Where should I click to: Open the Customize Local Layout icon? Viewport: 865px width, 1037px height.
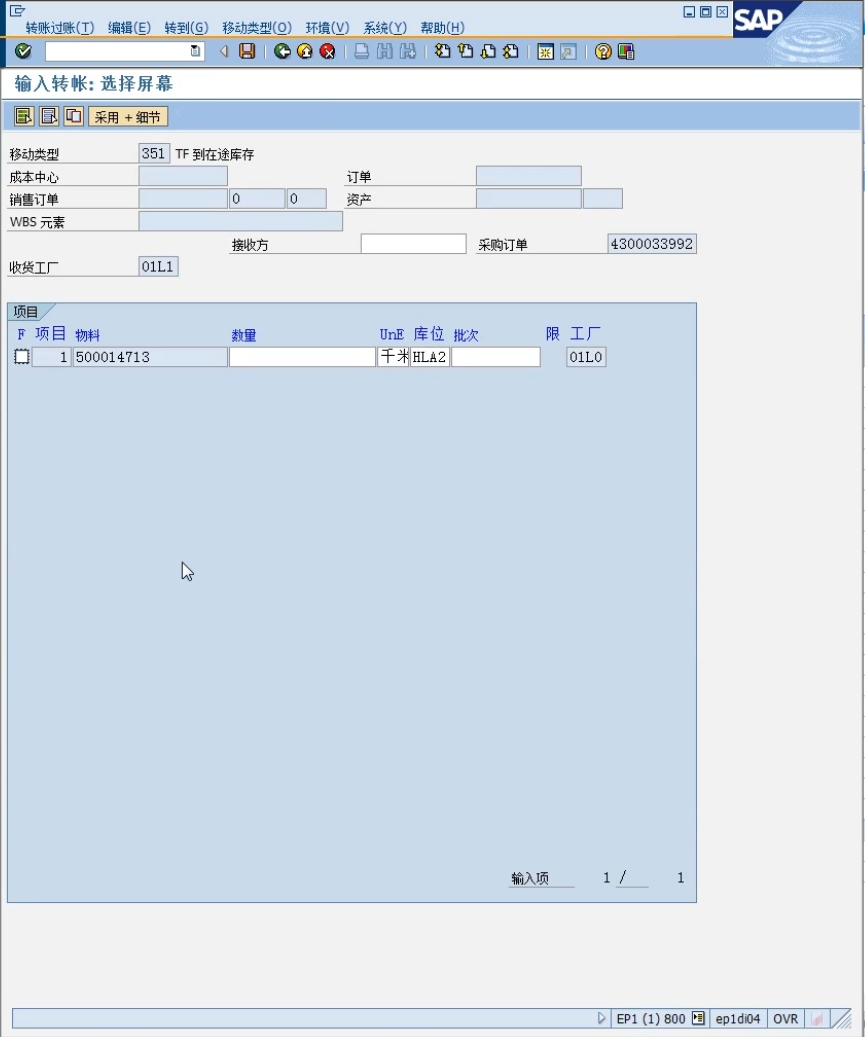point(626,52)
